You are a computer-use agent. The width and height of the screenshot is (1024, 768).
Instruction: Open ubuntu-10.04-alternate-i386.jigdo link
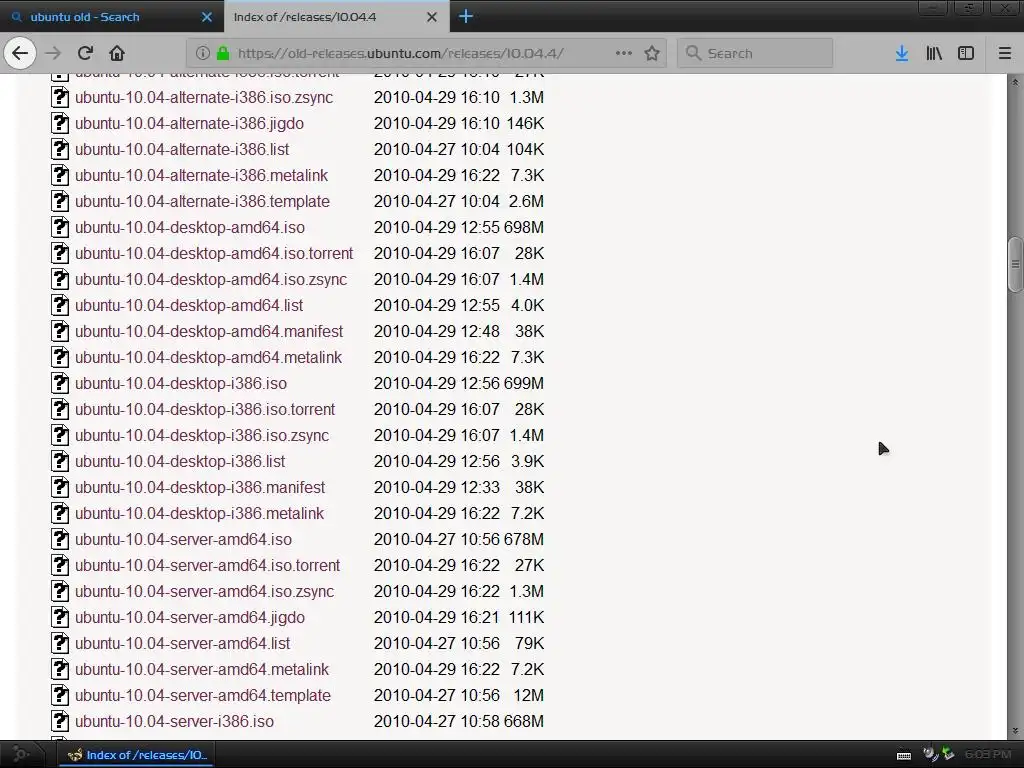click(x=189, y=123)
